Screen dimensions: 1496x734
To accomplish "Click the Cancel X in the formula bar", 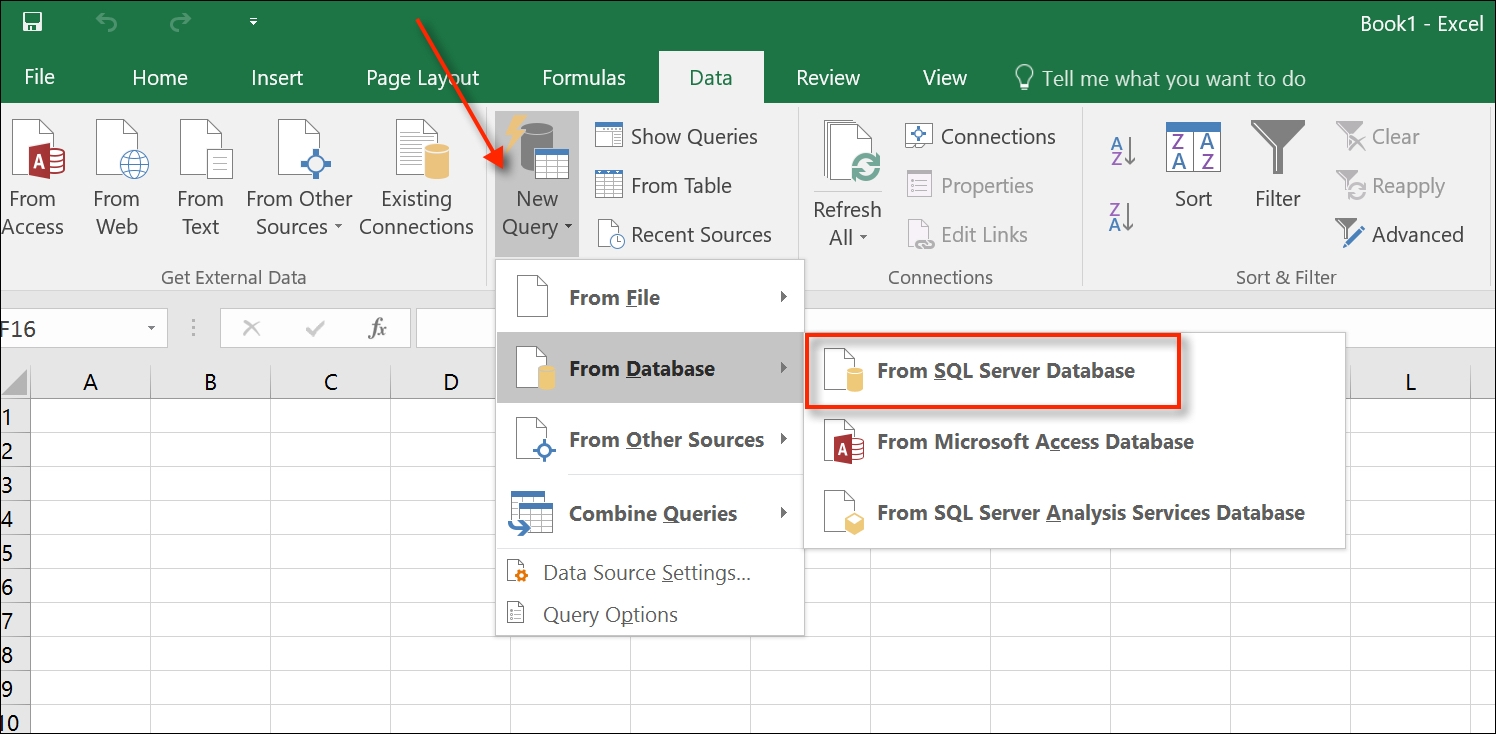I will pyautogui.click(x=251, y=328).
